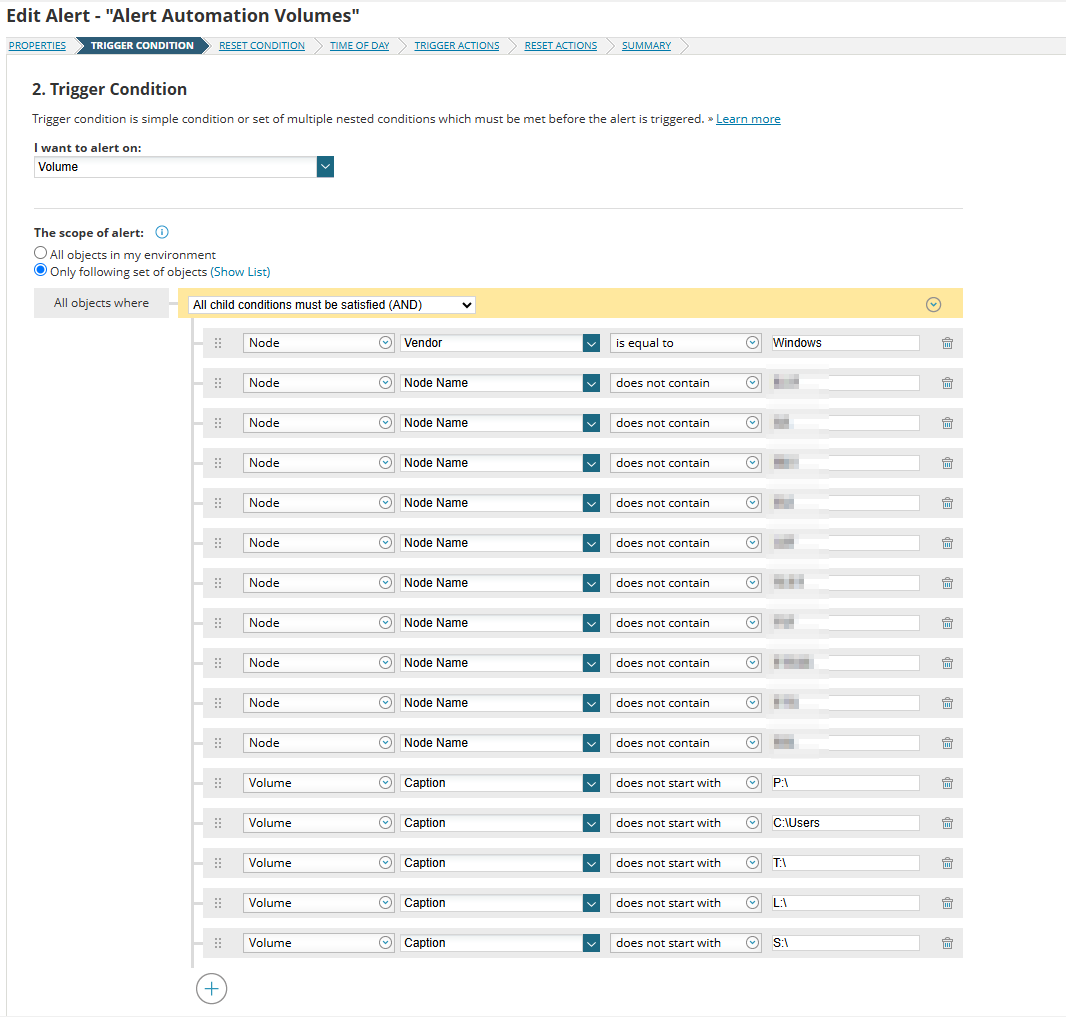Expand the yellow condition group options chevron

[x=933, y=305]
